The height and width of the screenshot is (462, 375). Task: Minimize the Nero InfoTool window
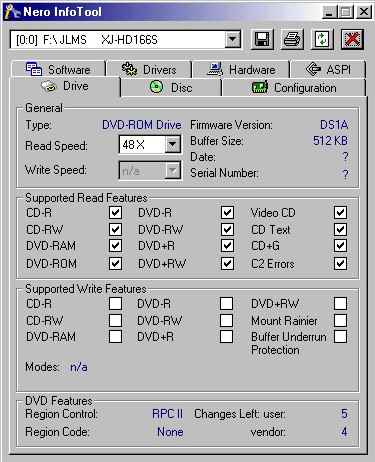point(329,12)
